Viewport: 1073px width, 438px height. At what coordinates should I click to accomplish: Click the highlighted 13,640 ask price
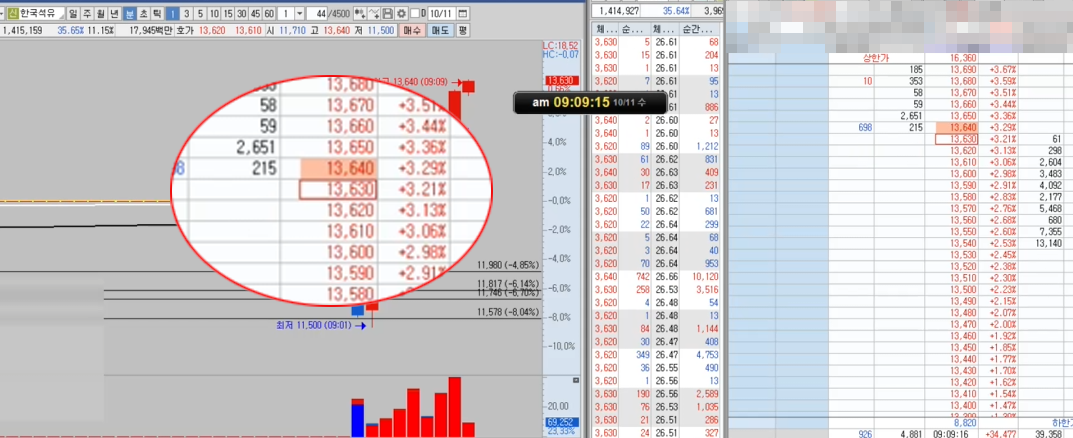957,127
